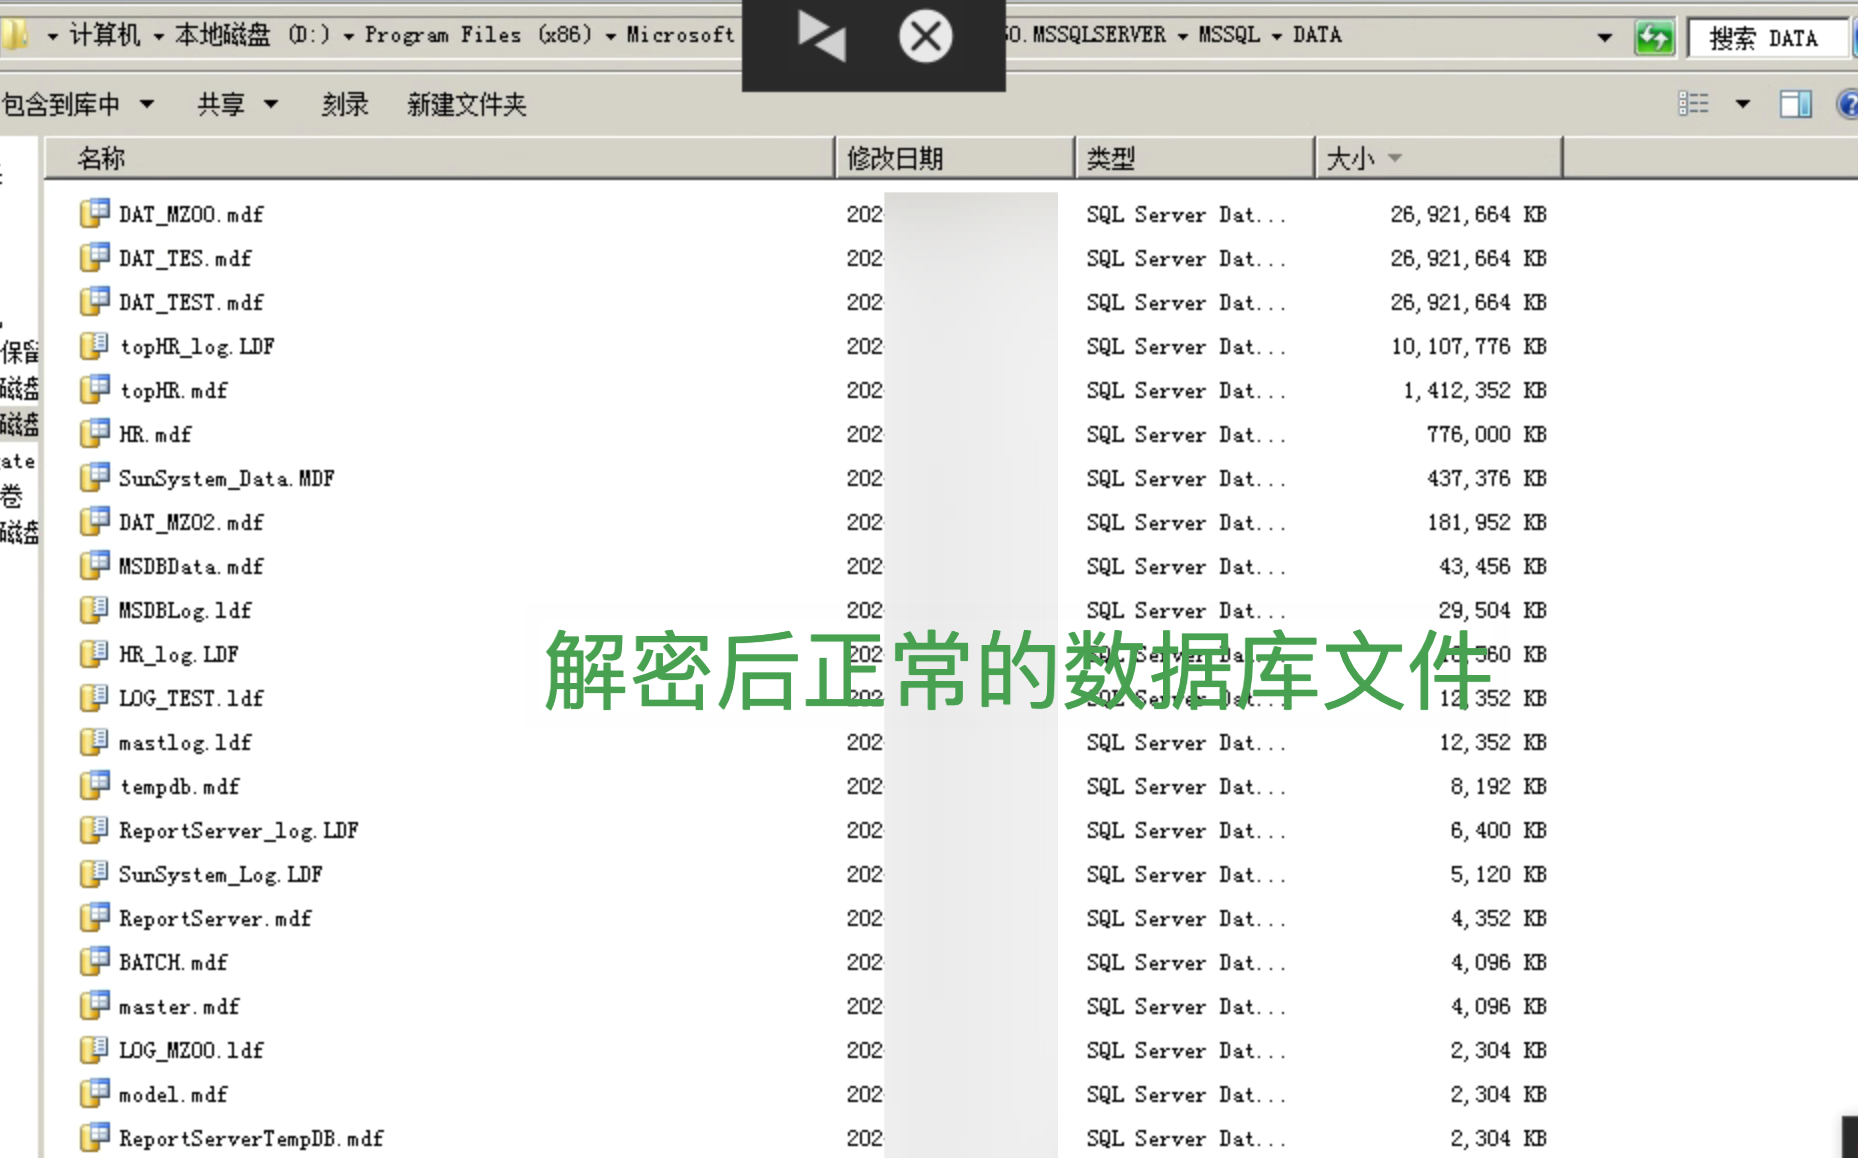This screenshot has height=1158, width=1858.
Task: Click the size value 181,952 KB
Action: (x=1487, y=522)
